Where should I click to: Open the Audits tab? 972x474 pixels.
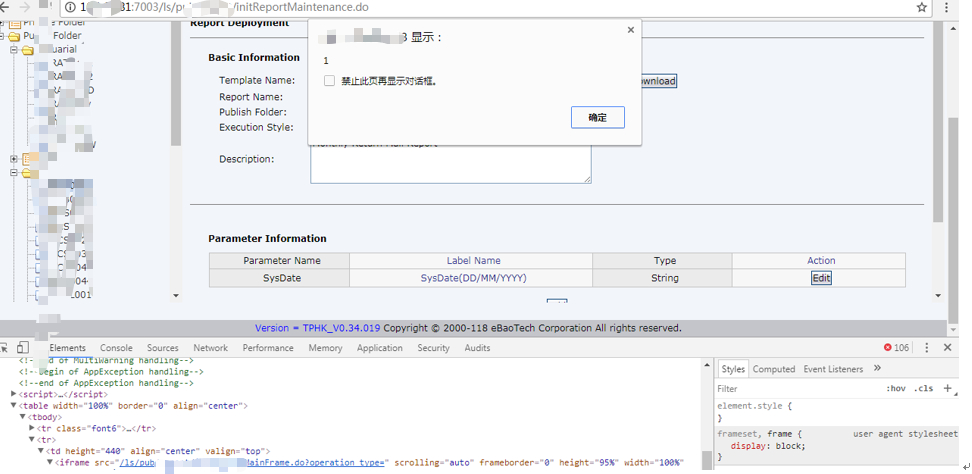[x=477, y=348]
